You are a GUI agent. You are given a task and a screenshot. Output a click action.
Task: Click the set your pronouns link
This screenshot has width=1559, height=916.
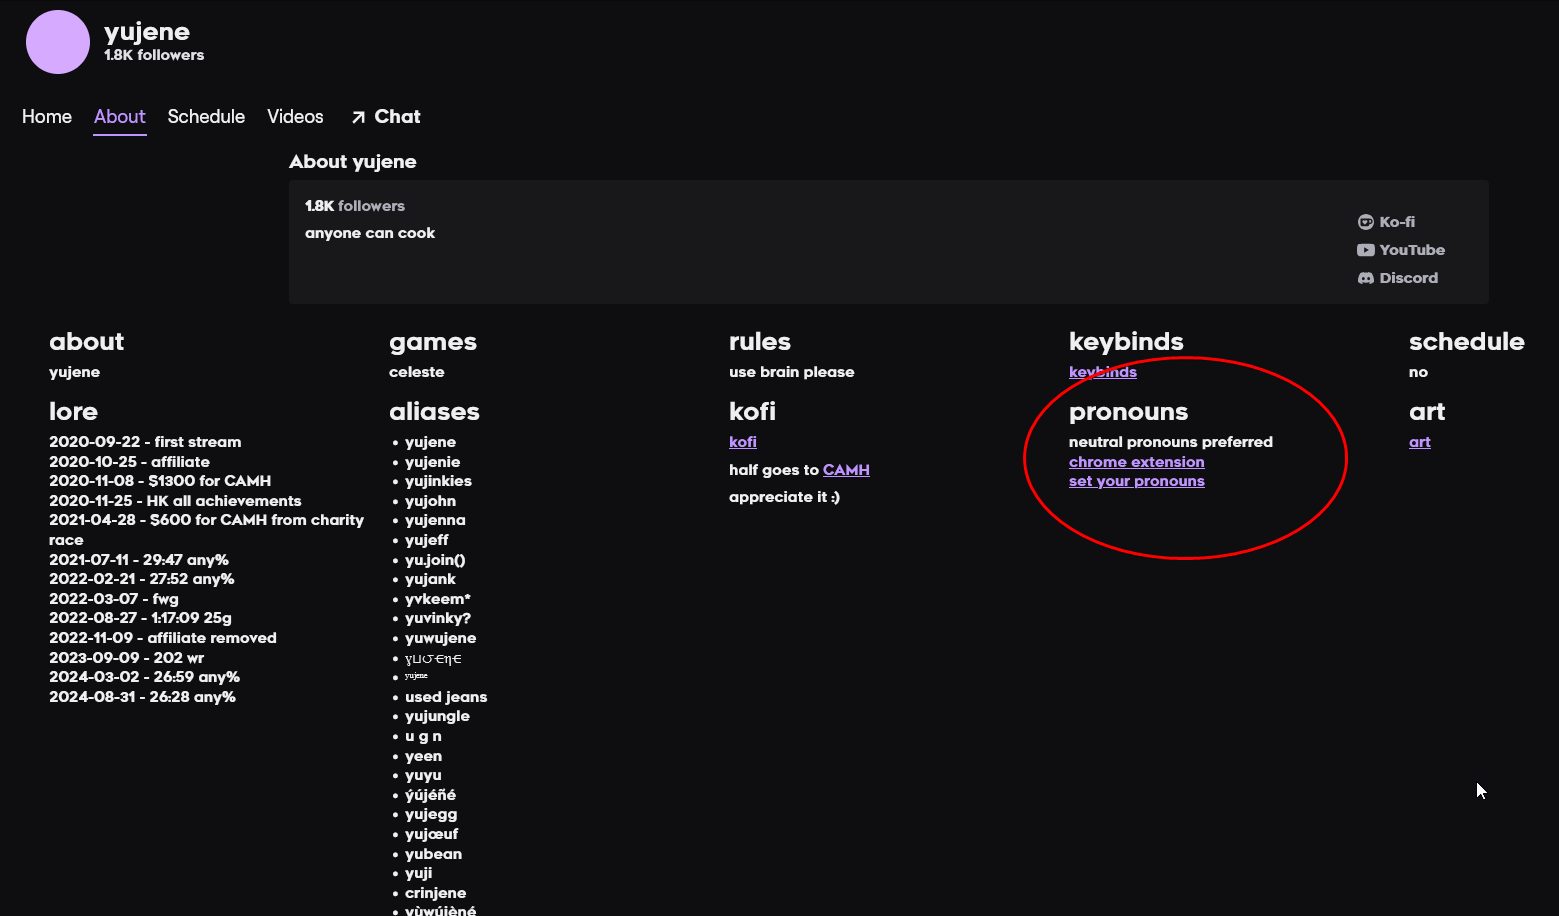[x=1137, y=481]
